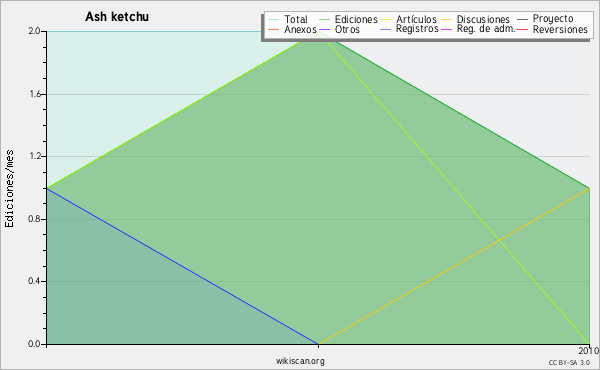Screen dimensions: 600x370
Task: Click the cyan Total legend line swatch
Action: click(273, 20)
